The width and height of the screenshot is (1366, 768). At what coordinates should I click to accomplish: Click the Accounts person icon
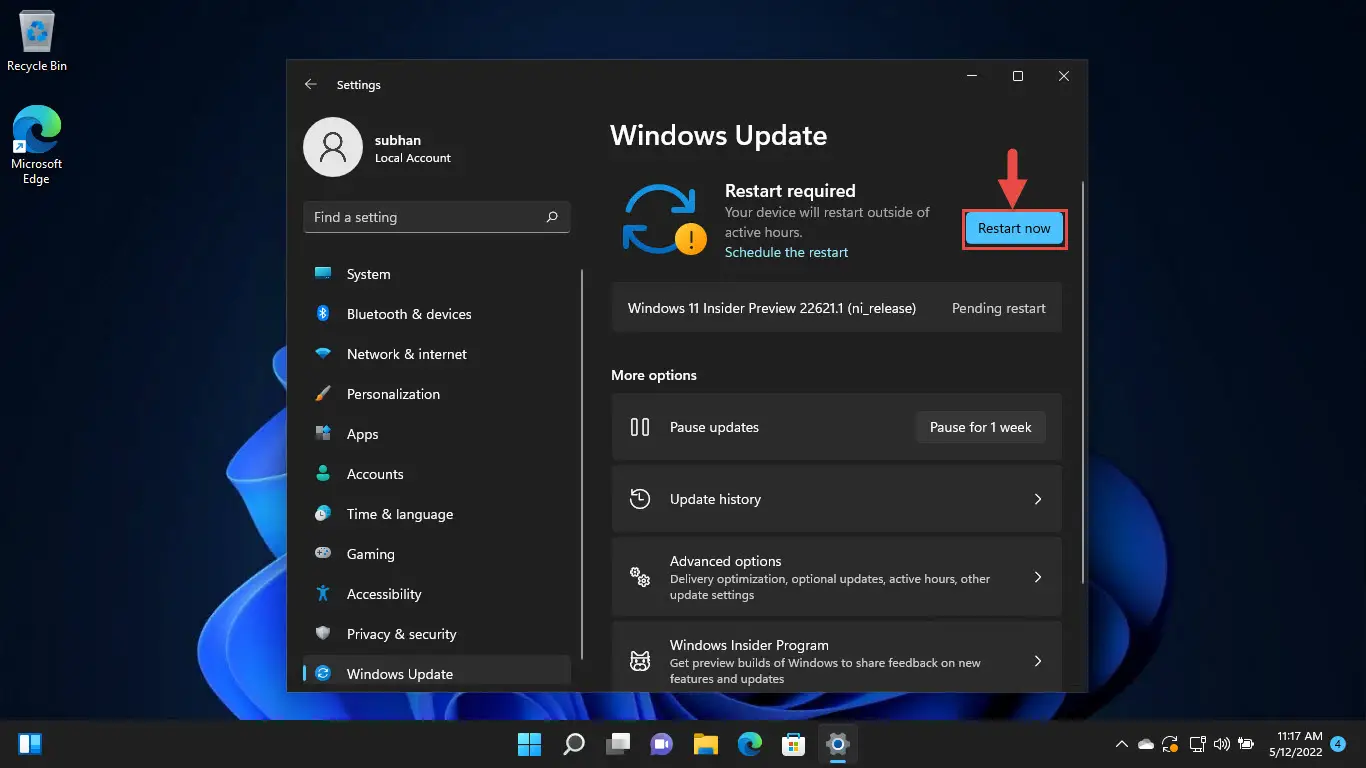(323, 474)
